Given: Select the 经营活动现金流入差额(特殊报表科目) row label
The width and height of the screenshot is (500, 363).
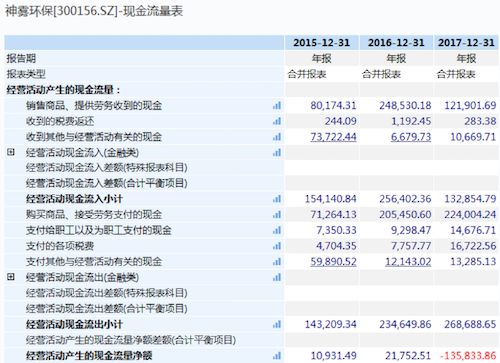Looking at the screenshot, I should point(107,167).
